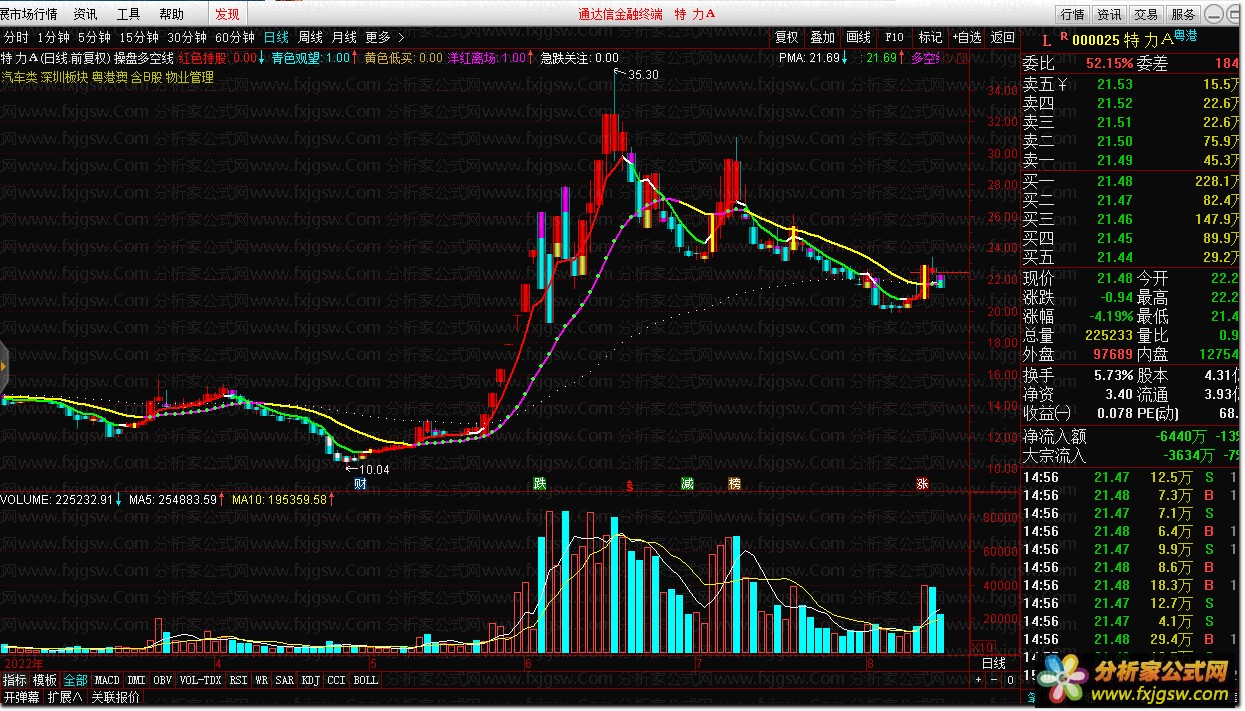1245x711 pixels.
Task: Select the 全部 indicator tab
Action: pyautogui.click(x=76, y=680)
